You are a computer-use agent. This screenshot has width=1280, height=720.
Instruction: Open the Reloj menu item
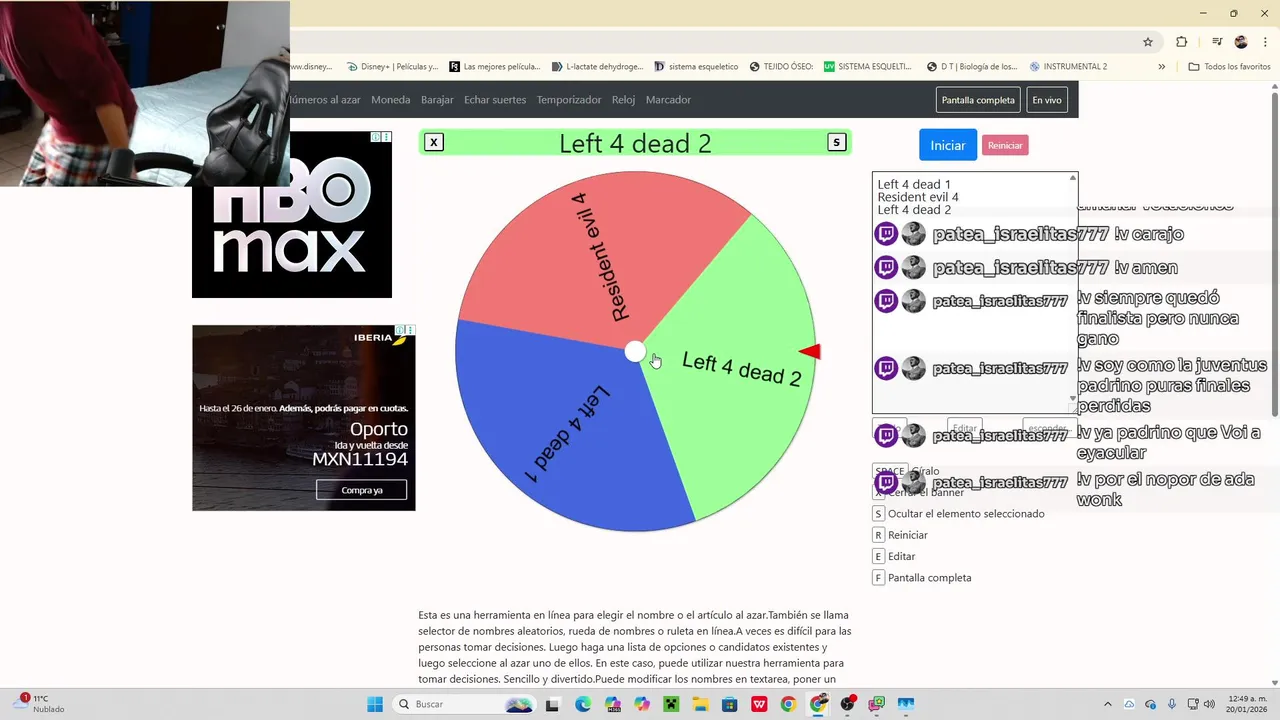(624, 100)
